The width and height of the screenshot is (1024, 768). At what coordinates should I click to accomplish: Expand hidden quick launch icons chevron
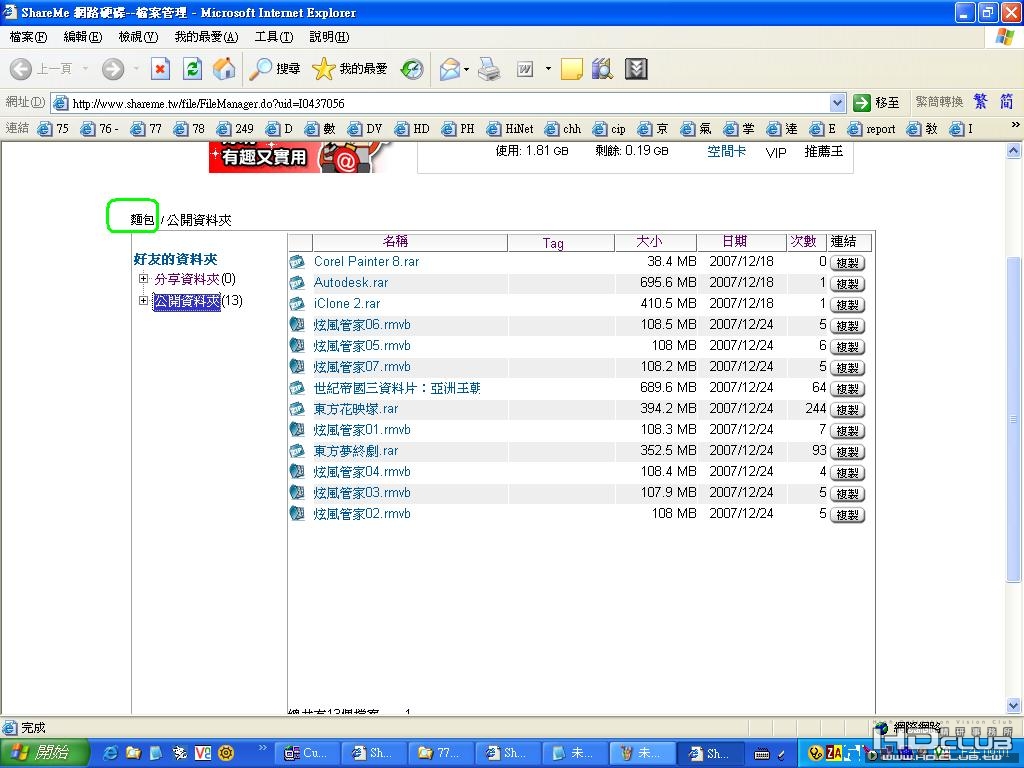point(263,747)
